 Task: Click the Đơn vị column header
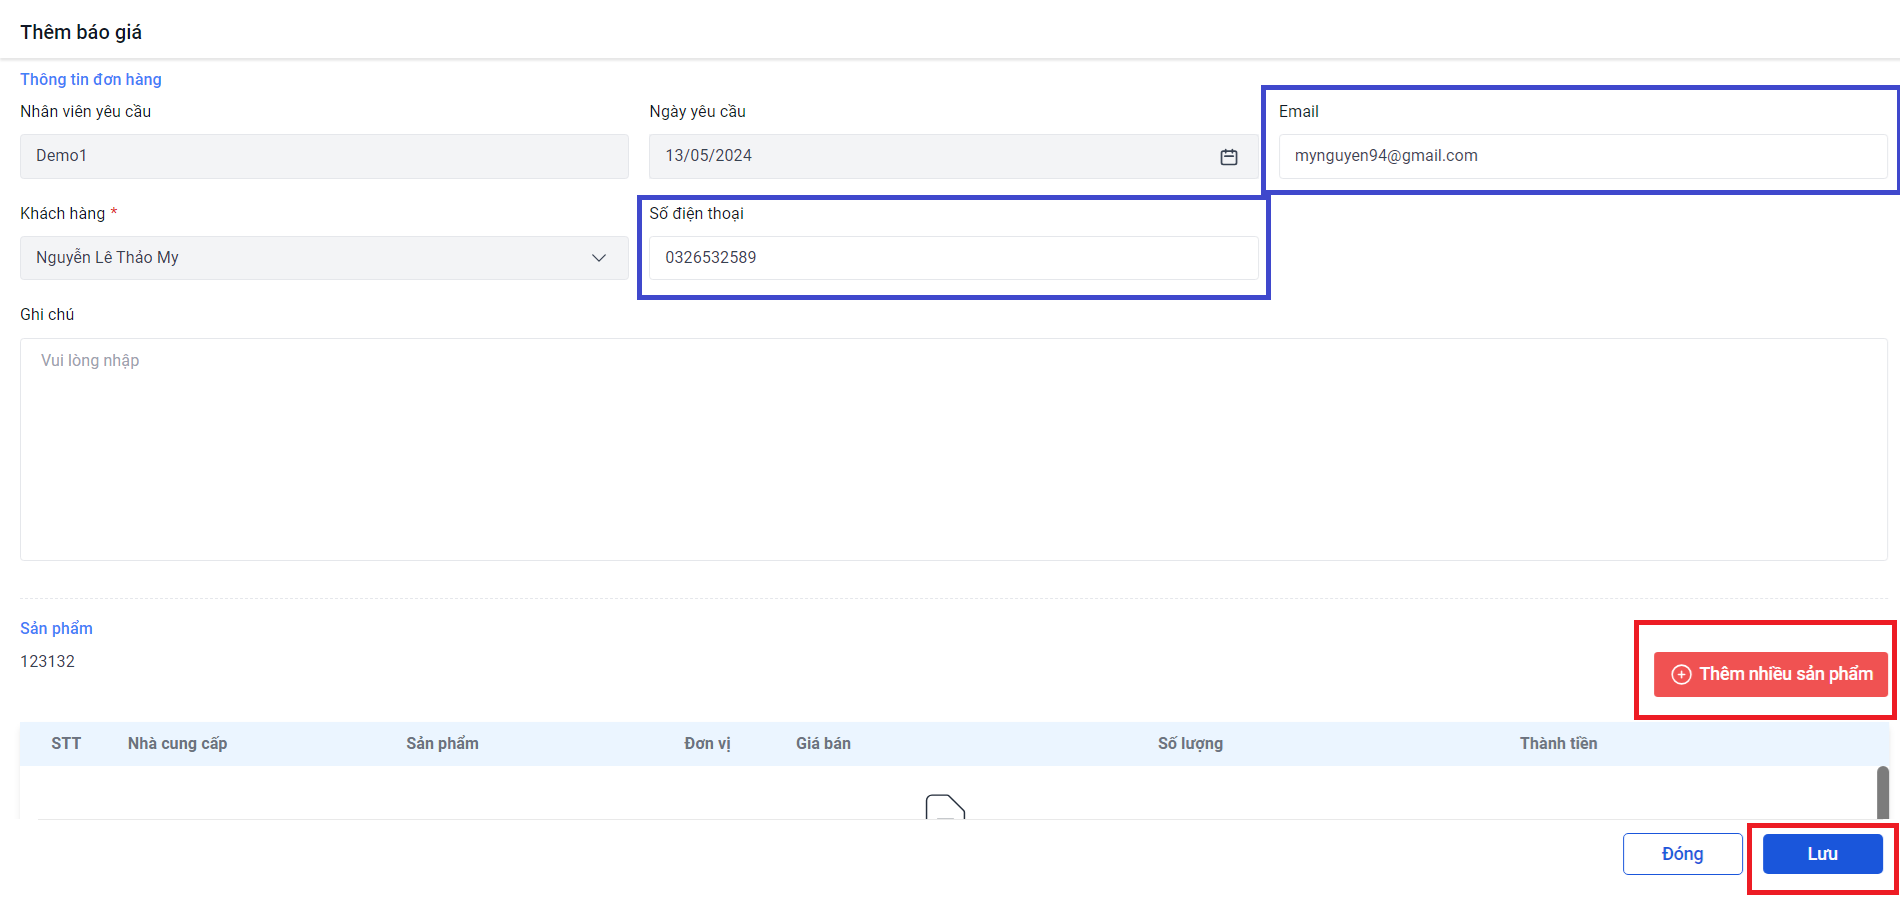point(707,743)
